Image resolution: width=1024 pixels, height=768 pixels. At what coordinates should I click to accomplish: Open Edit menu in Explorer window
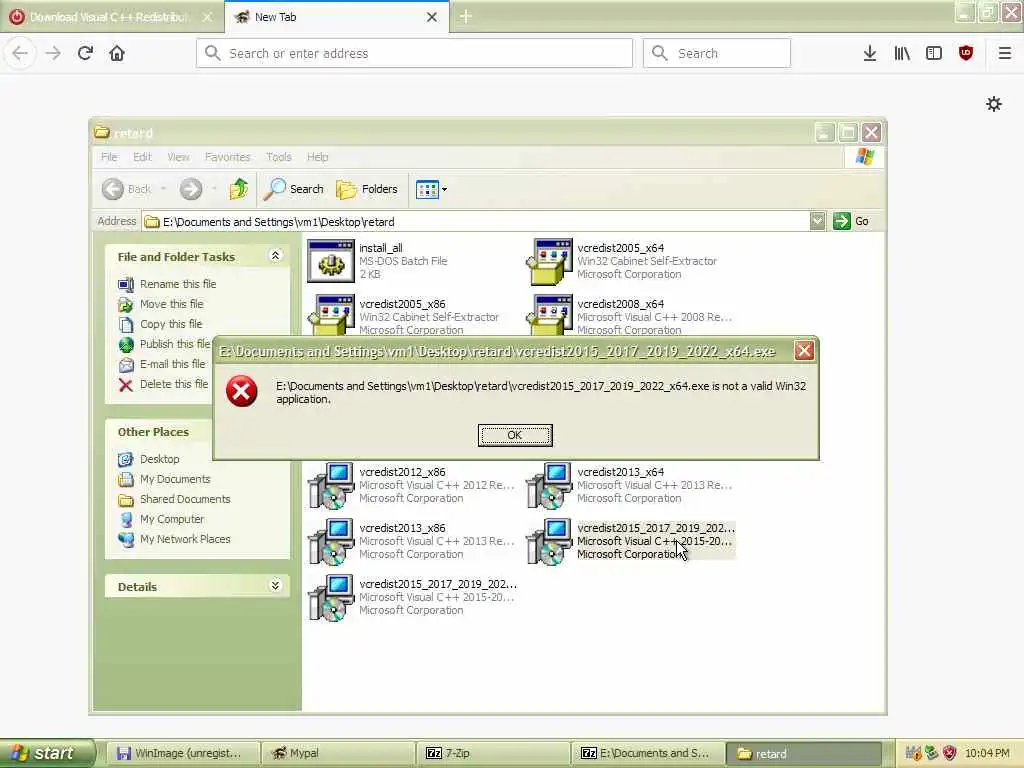pos(142,157)
